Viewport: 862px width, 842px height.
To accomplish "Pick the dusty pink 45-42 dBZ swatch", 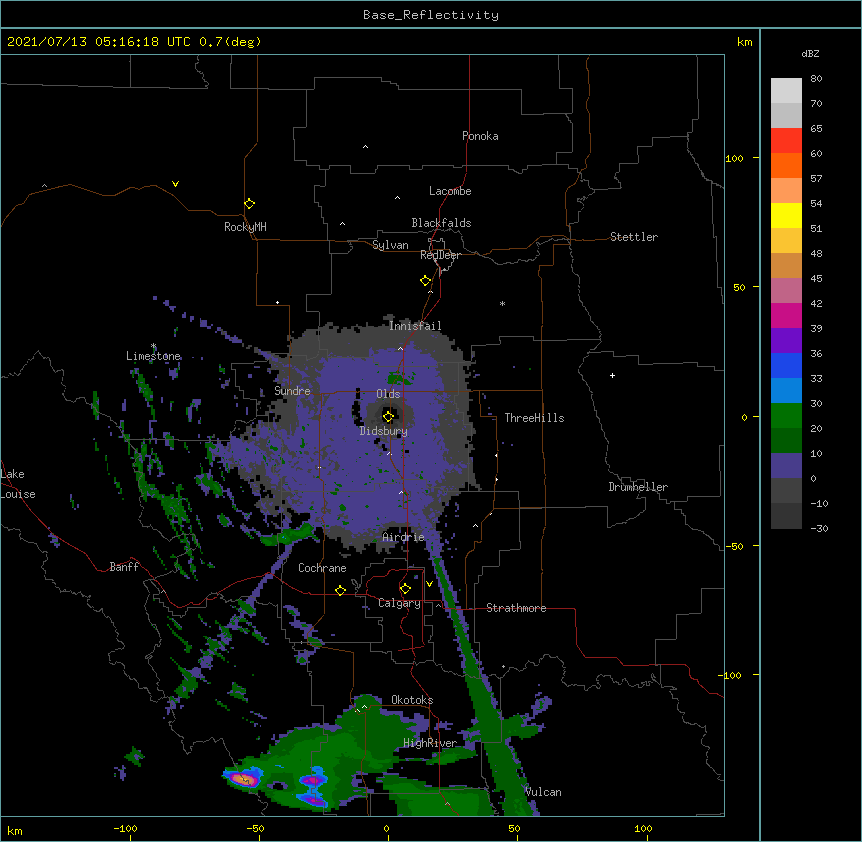I will click(x=786, y=290).
